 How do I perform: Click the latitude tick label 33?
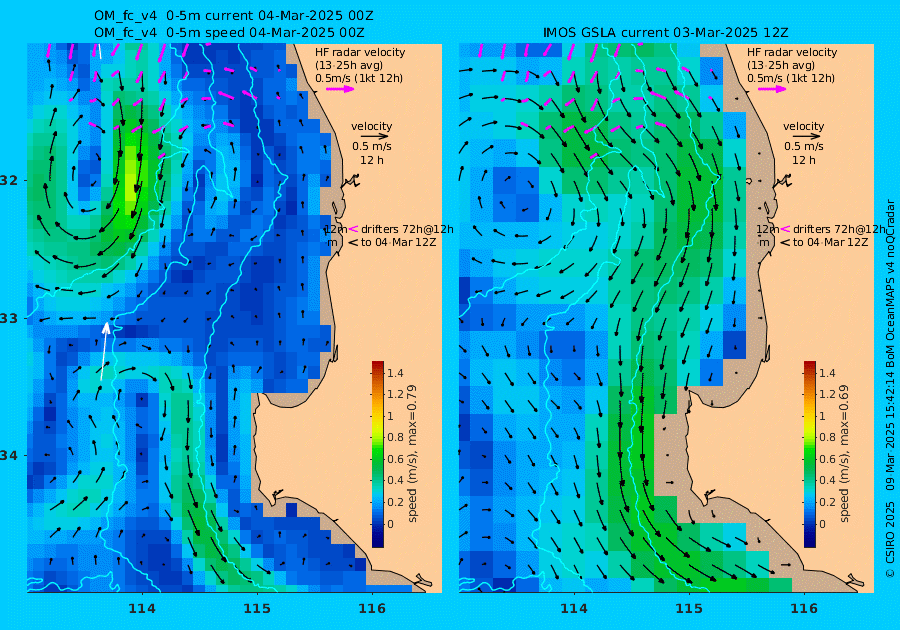(x=9, y=318)
